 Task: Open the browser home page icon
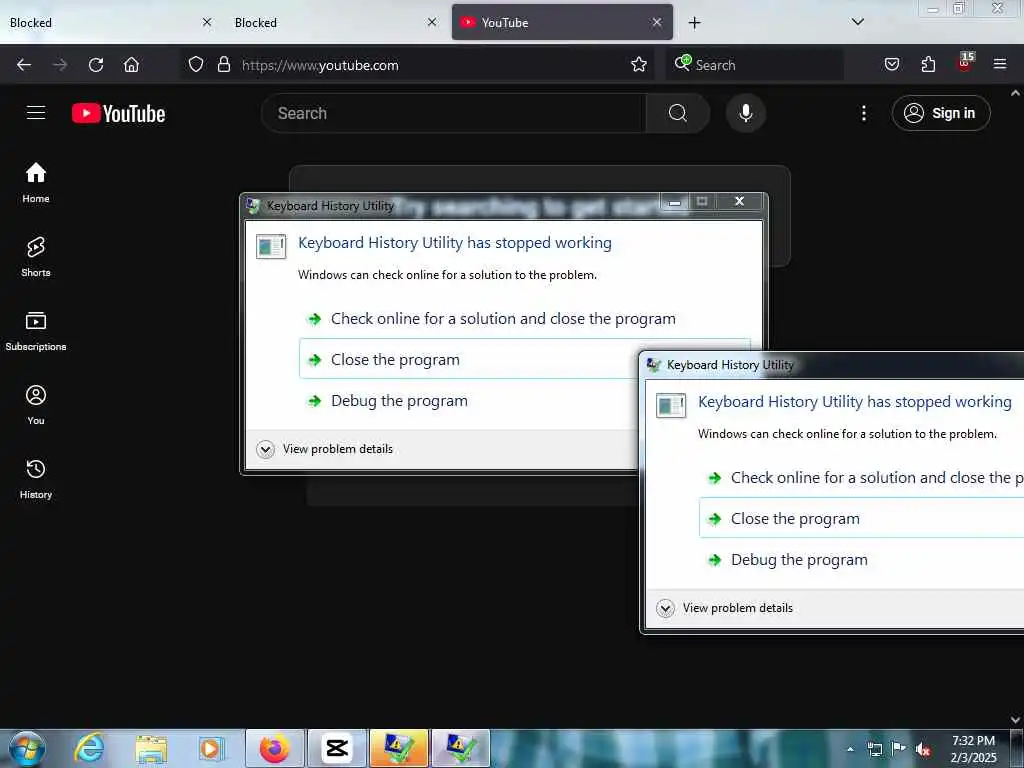pos(131,65)
